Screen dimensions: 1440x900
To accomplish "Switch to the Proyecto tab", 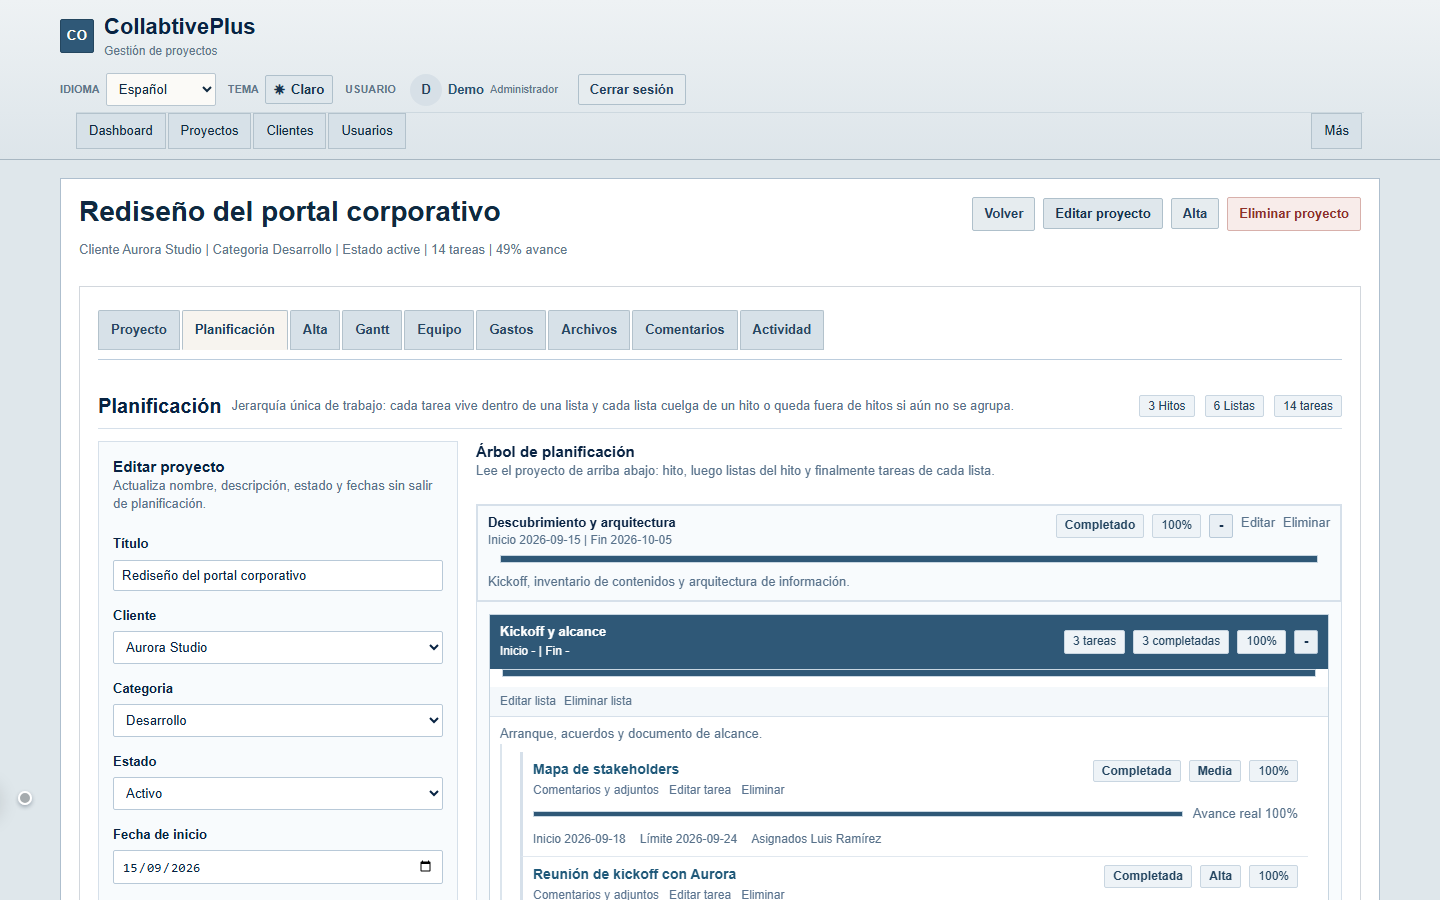I will 139,330.
